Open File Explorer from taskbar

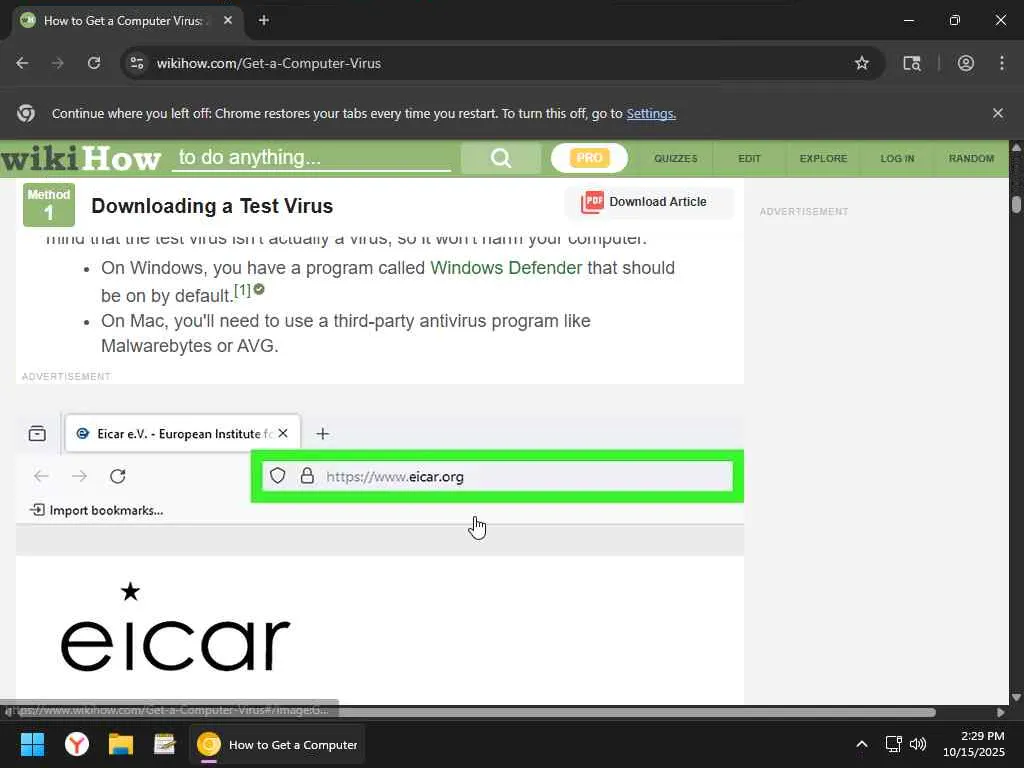click(121, 744)
